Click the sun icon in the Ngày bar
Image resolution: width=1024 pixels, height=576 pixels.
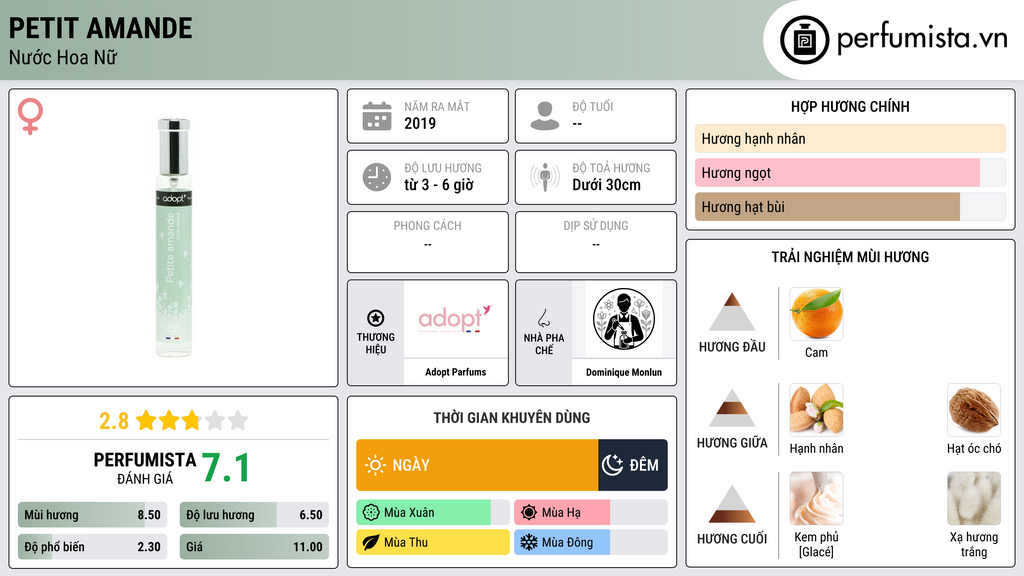[x=375, y=465]
